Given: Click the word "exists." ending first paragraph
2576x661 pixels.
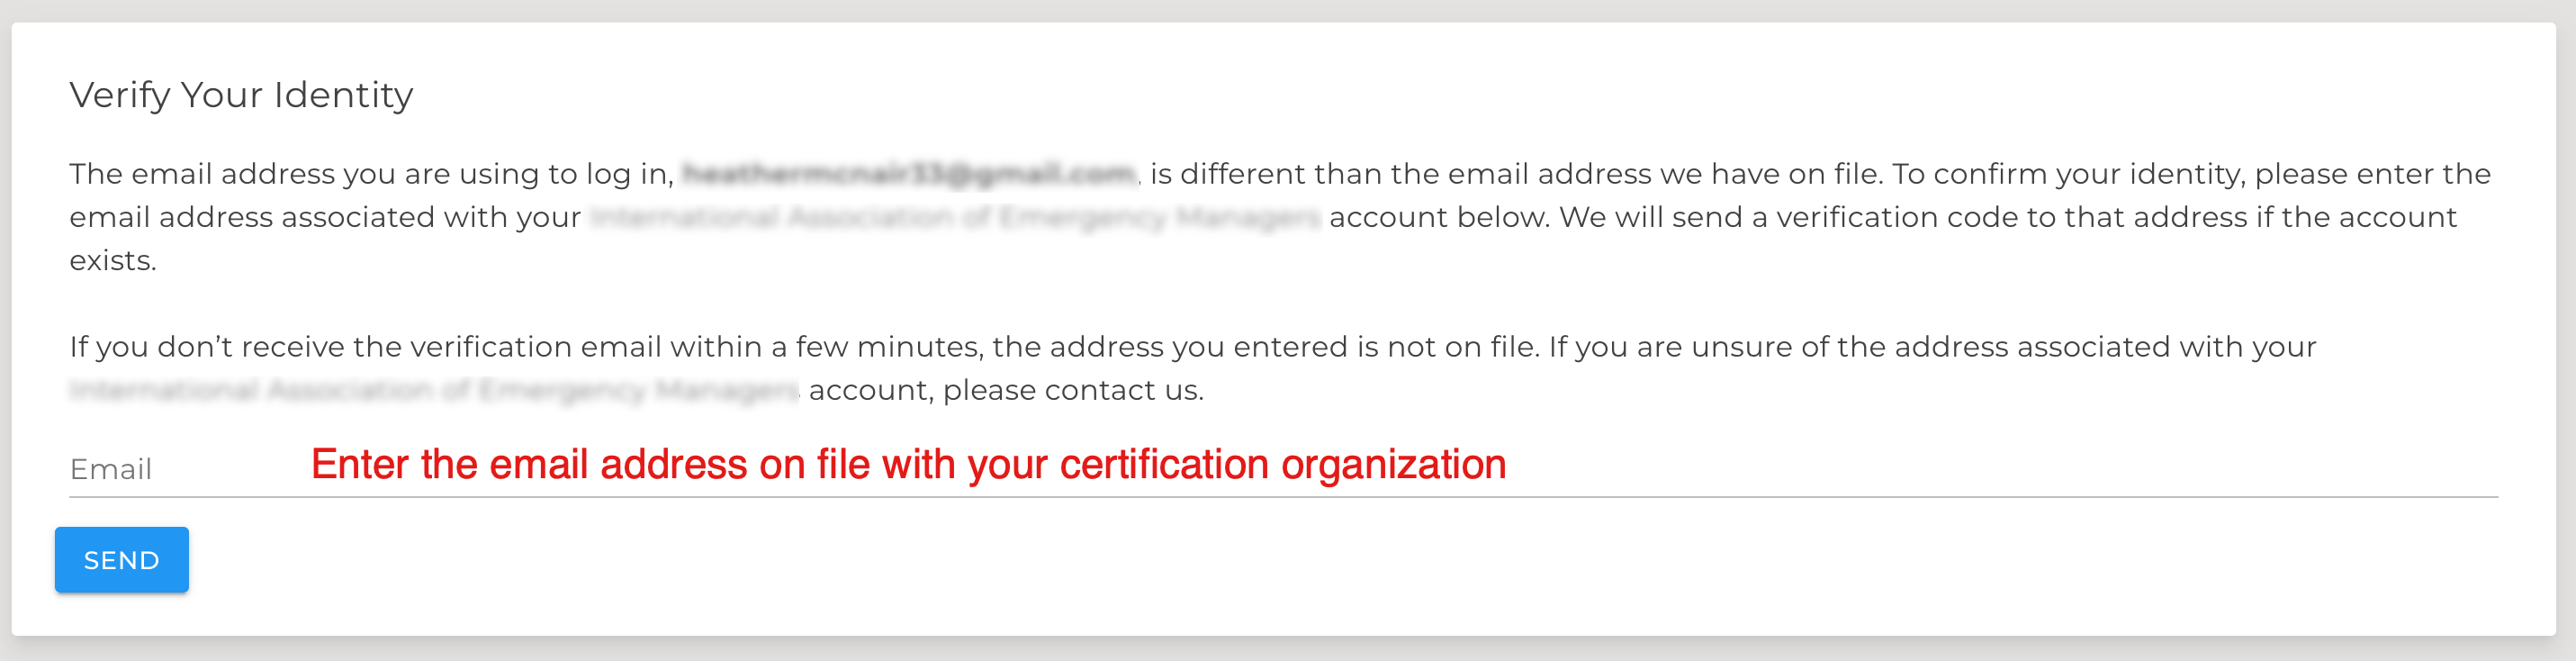Looking at the screenshot, I should click(113, 261).
